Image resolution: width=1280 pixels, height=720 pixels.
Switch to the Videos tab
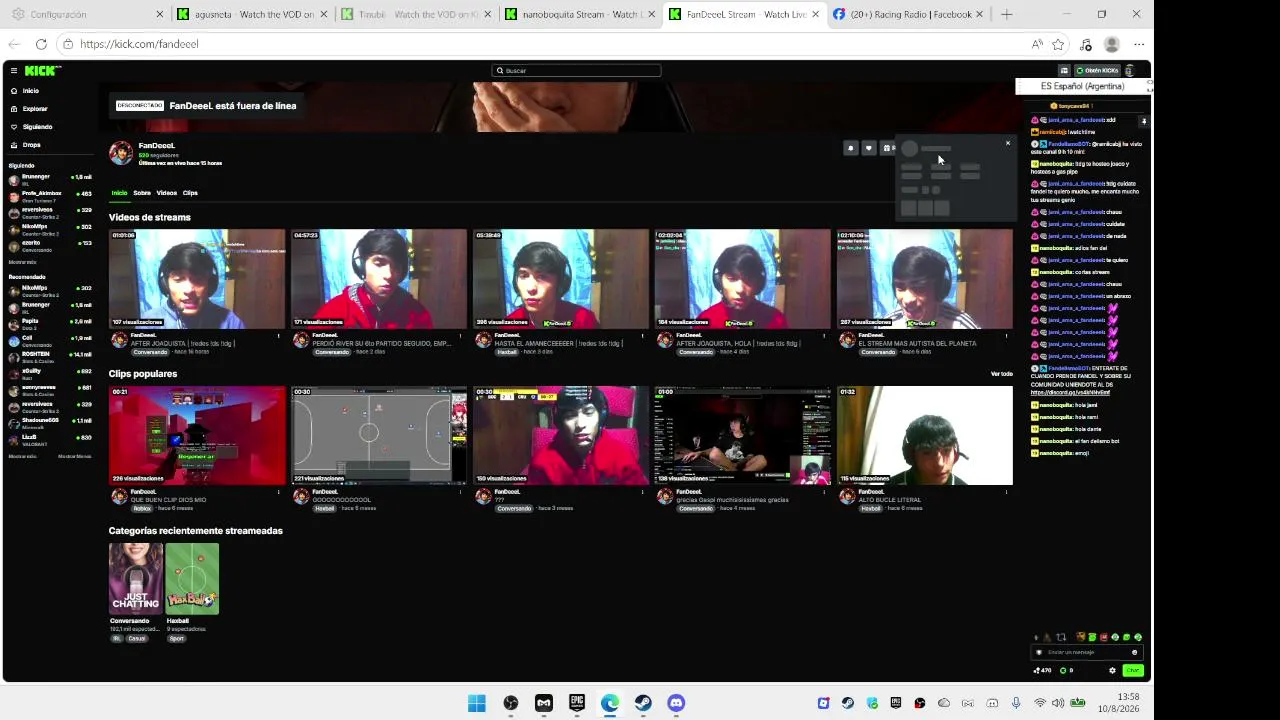click(x=166, y=193)
